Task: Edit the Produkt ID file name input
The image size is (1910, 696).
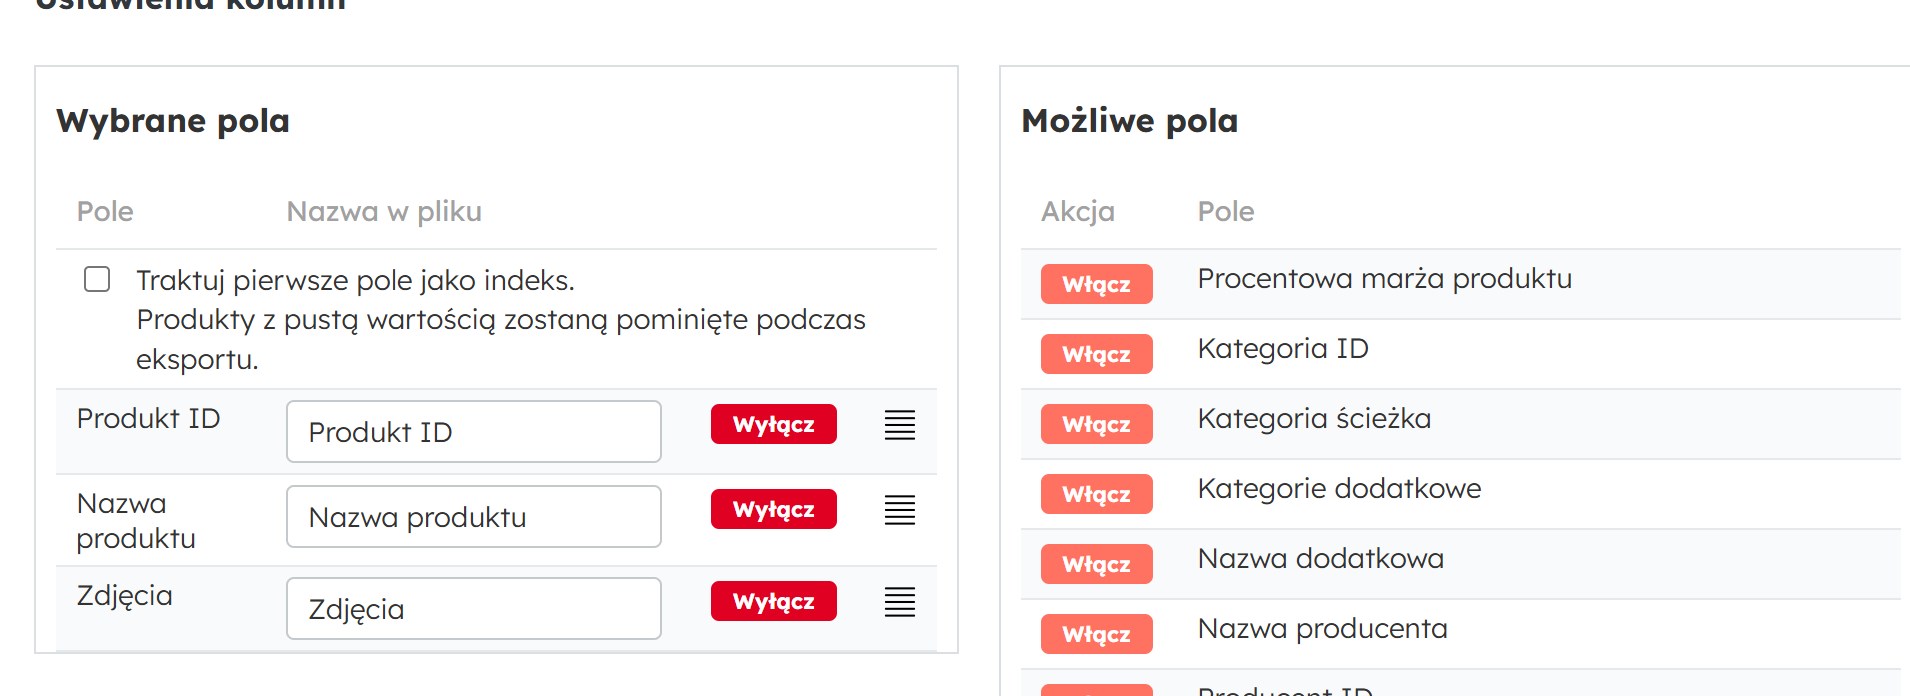Action: [x=473, y=432]
